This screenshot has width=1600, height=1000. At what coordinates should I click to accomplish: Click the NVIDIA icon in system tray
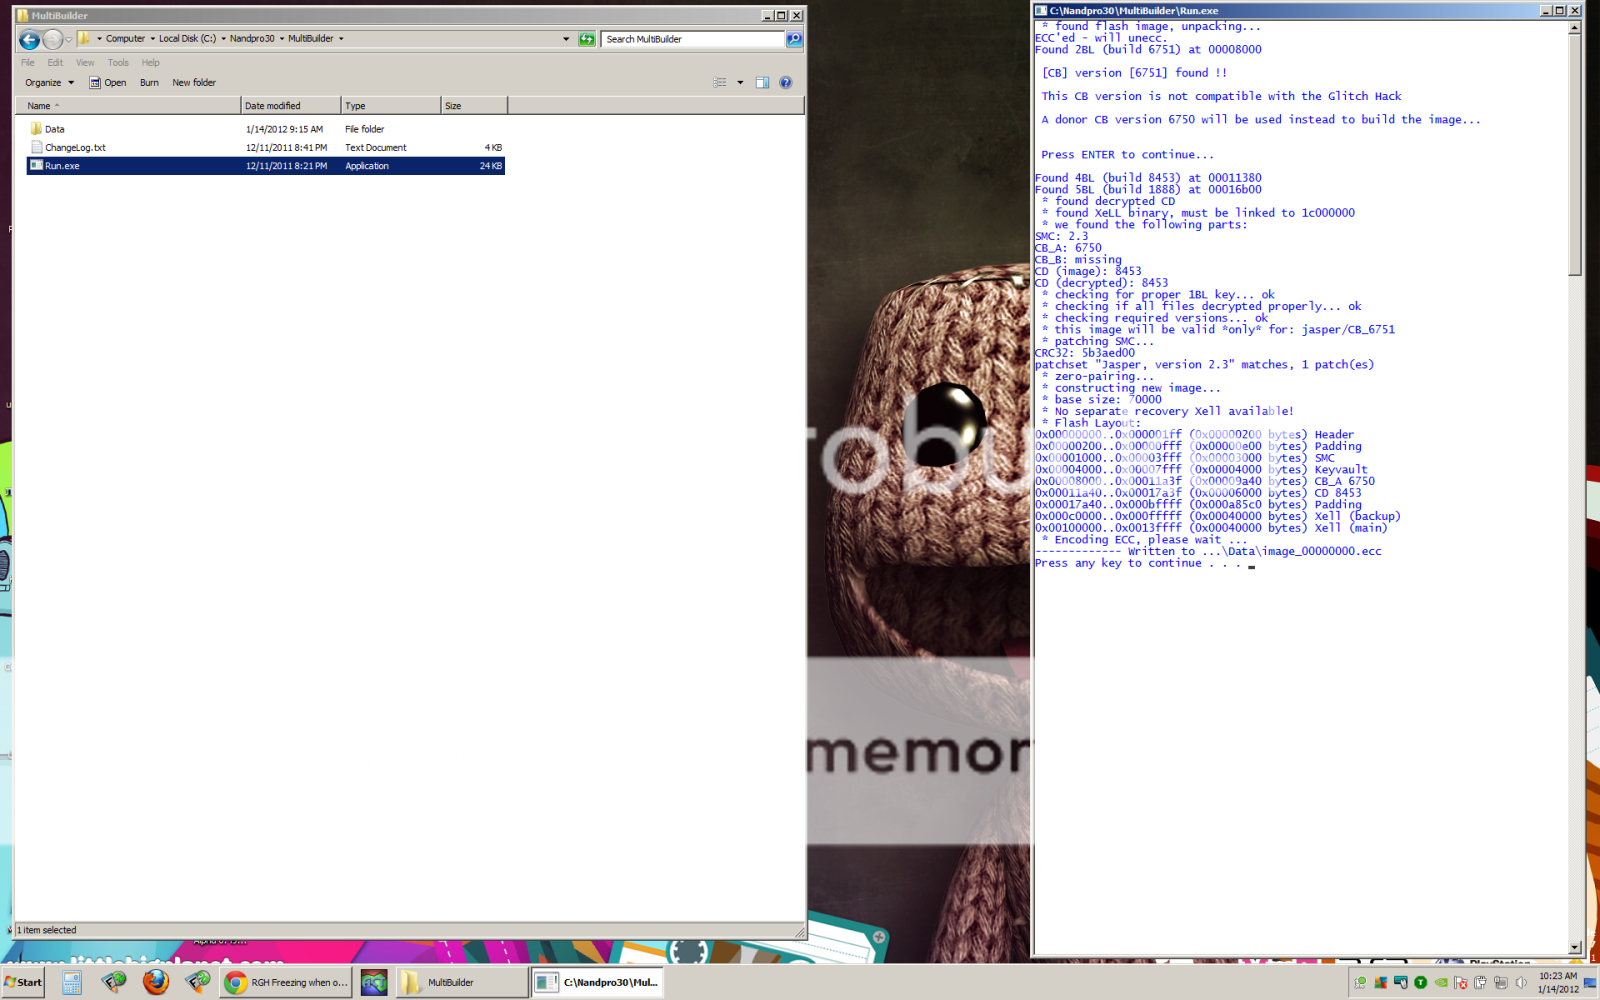point(1441,982)
